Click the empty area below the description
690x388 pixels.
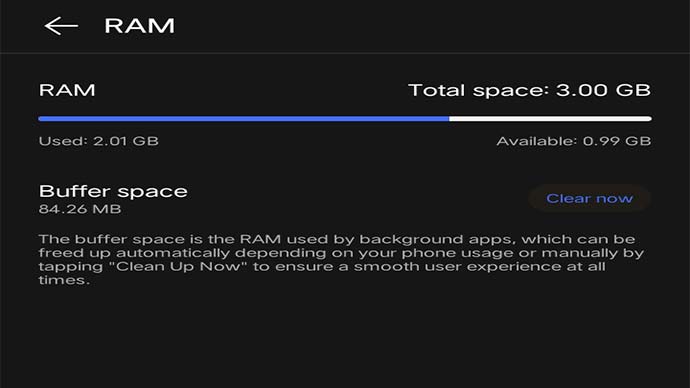point(345,339)
